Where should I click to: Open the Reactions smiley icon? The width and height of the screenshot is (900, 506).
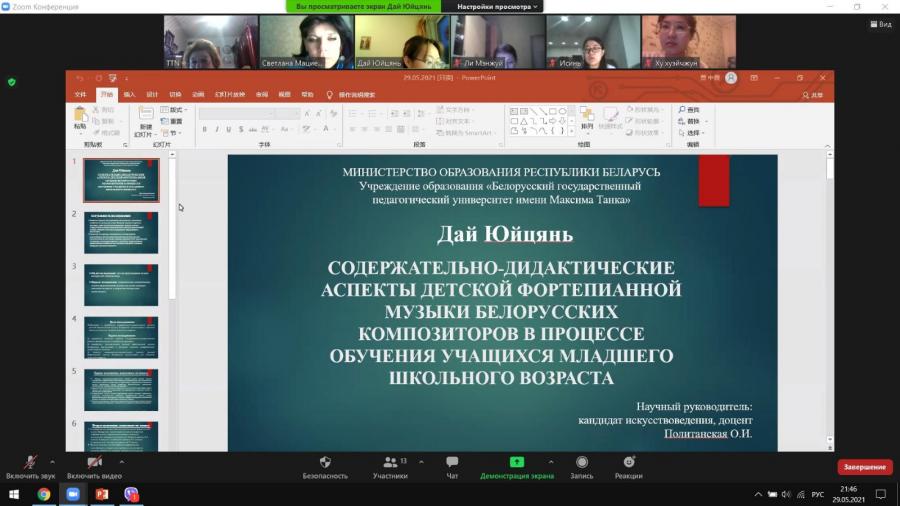point(629,462)
